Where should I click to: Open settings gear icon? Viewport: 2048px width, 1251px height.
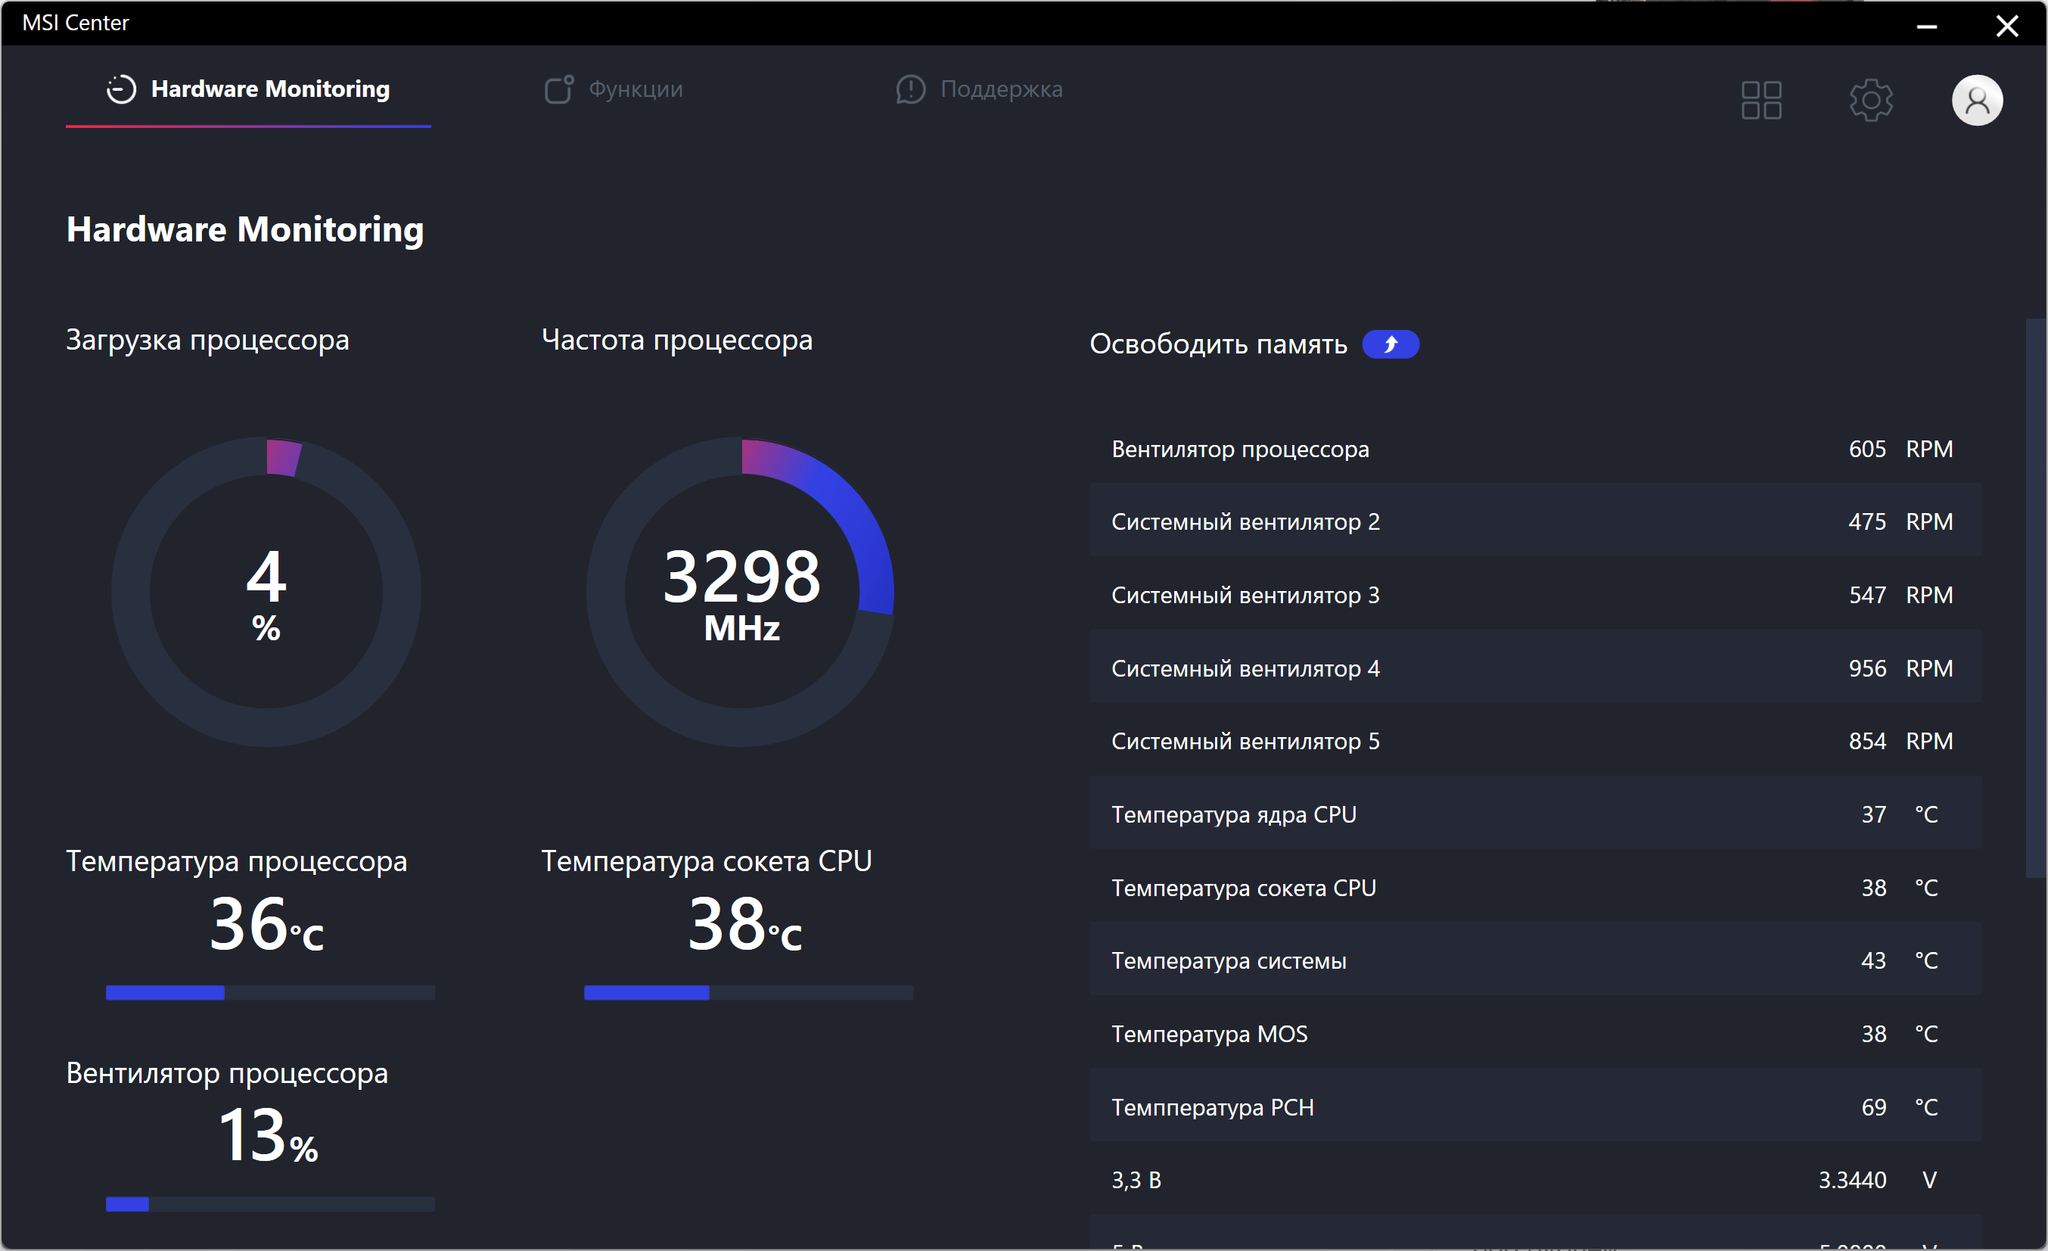point(1870,100)
